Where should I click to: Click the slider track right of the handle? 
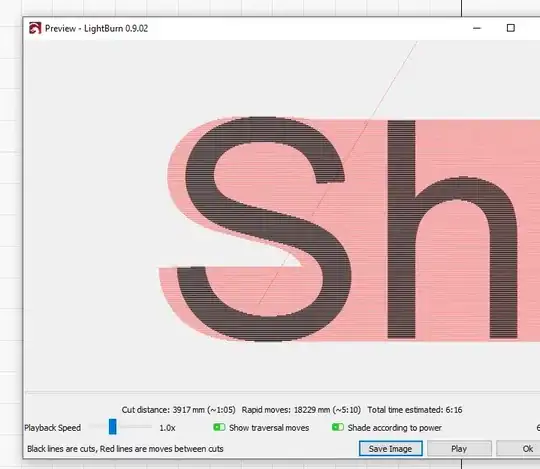pos(134,427)
